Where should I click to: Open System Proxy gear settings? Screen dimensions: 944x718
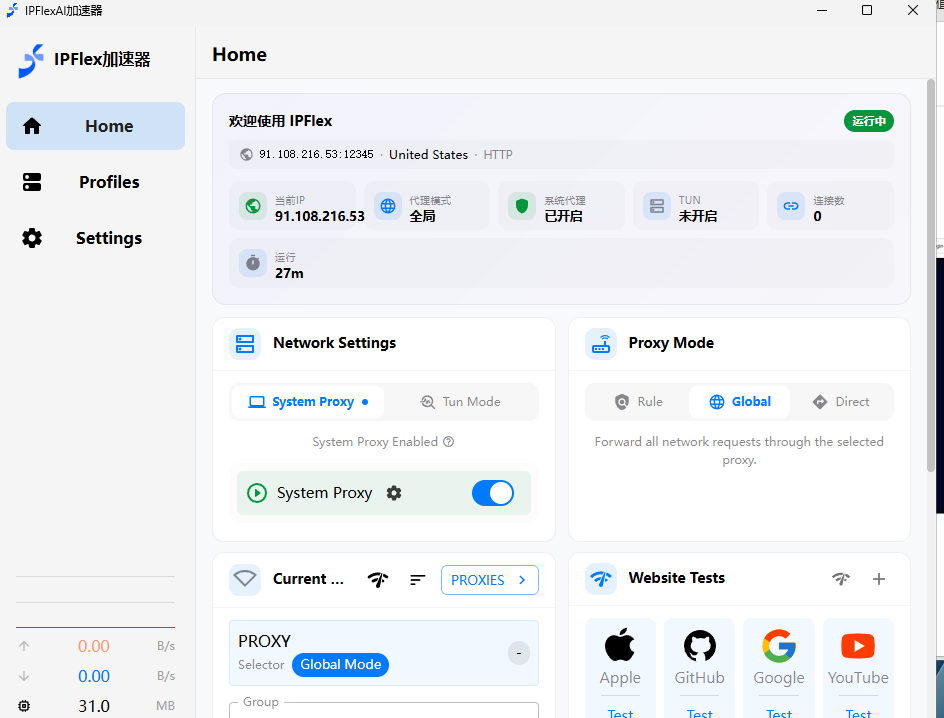[x=394, y=493]
